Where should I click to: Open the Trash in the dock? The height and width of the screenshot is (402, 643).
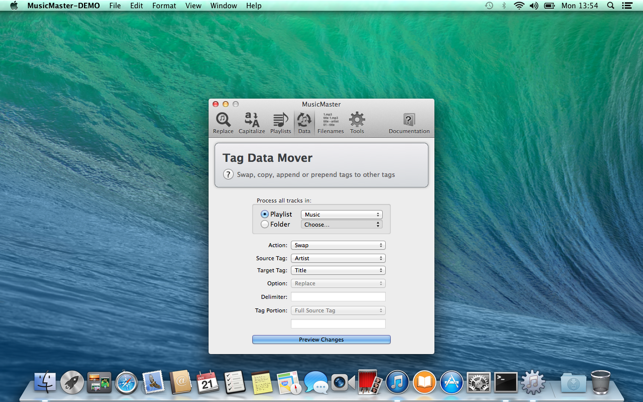pos(601,382)
